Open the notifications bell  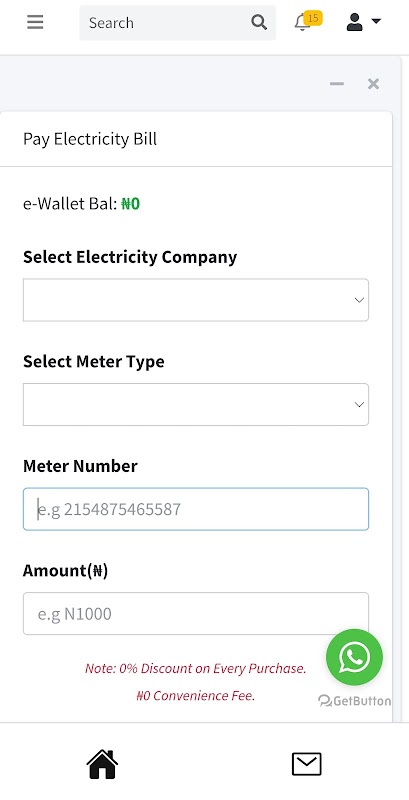[302, 23]
